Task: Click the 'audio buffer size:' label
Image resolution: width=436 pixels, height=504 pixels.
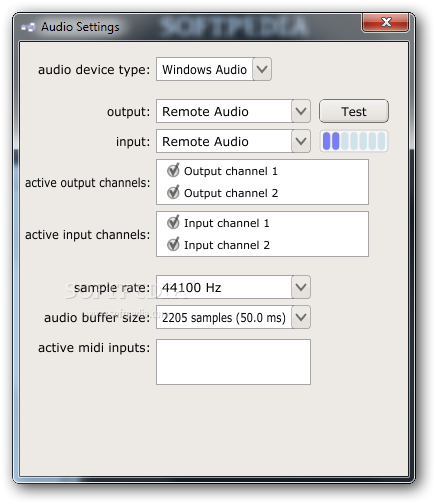Action: point(97,318)
